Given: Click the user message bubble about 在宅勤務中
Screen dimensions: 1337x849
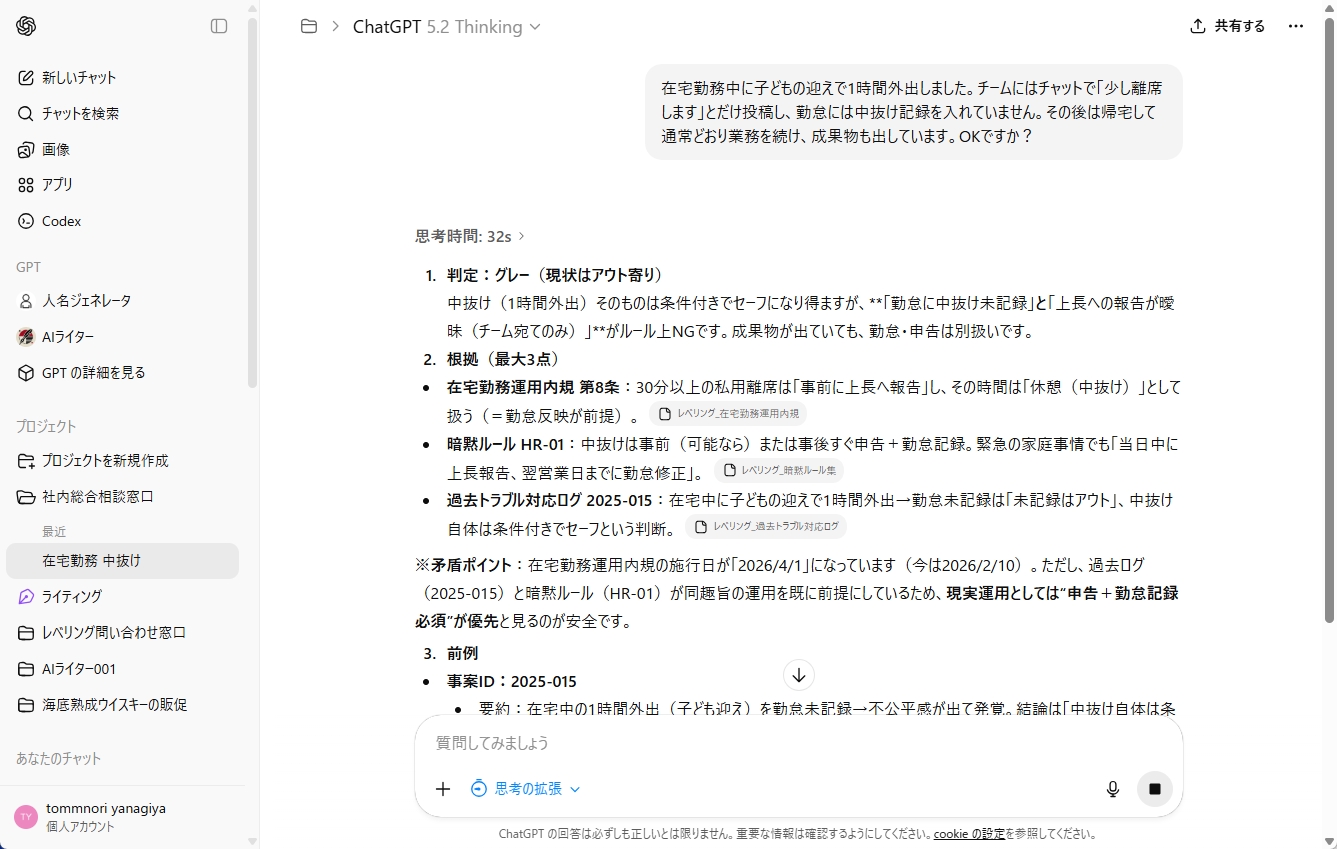Looking at the screenshot, I should point(914,112).
